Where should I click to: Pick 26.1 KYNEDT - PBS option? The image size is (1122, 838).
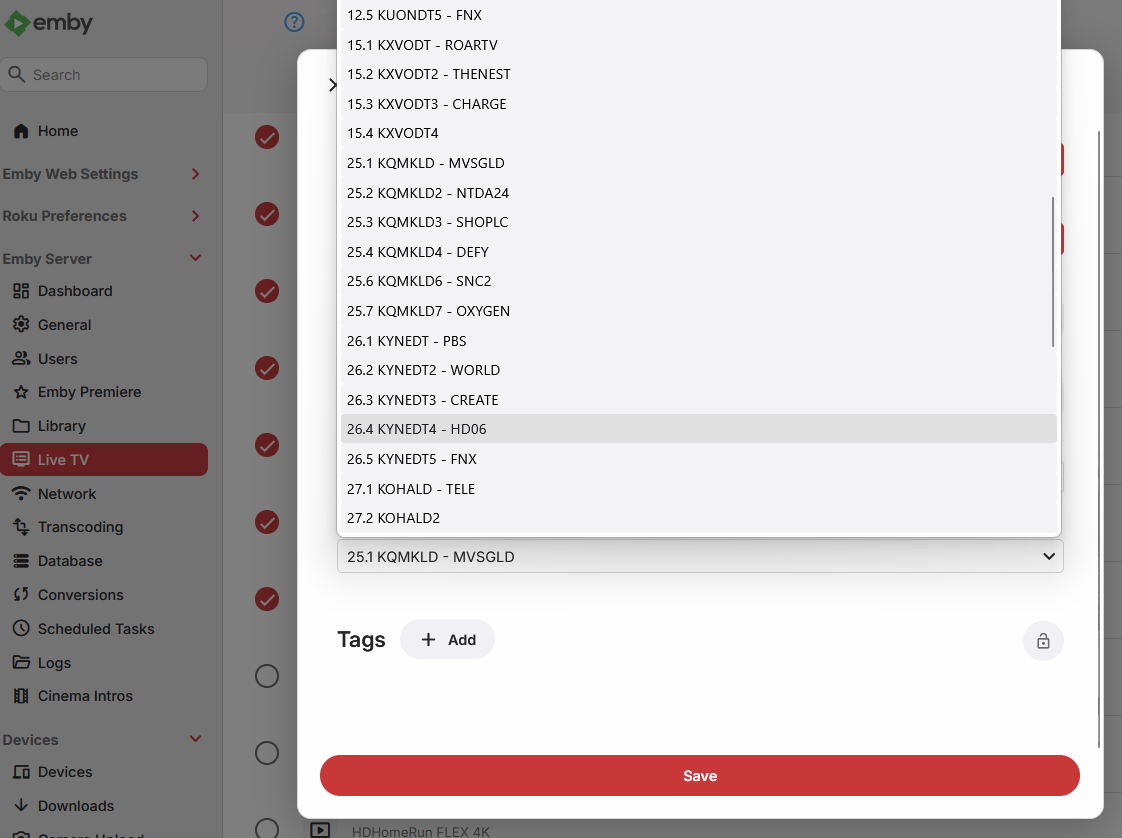(x=698, y=341)
